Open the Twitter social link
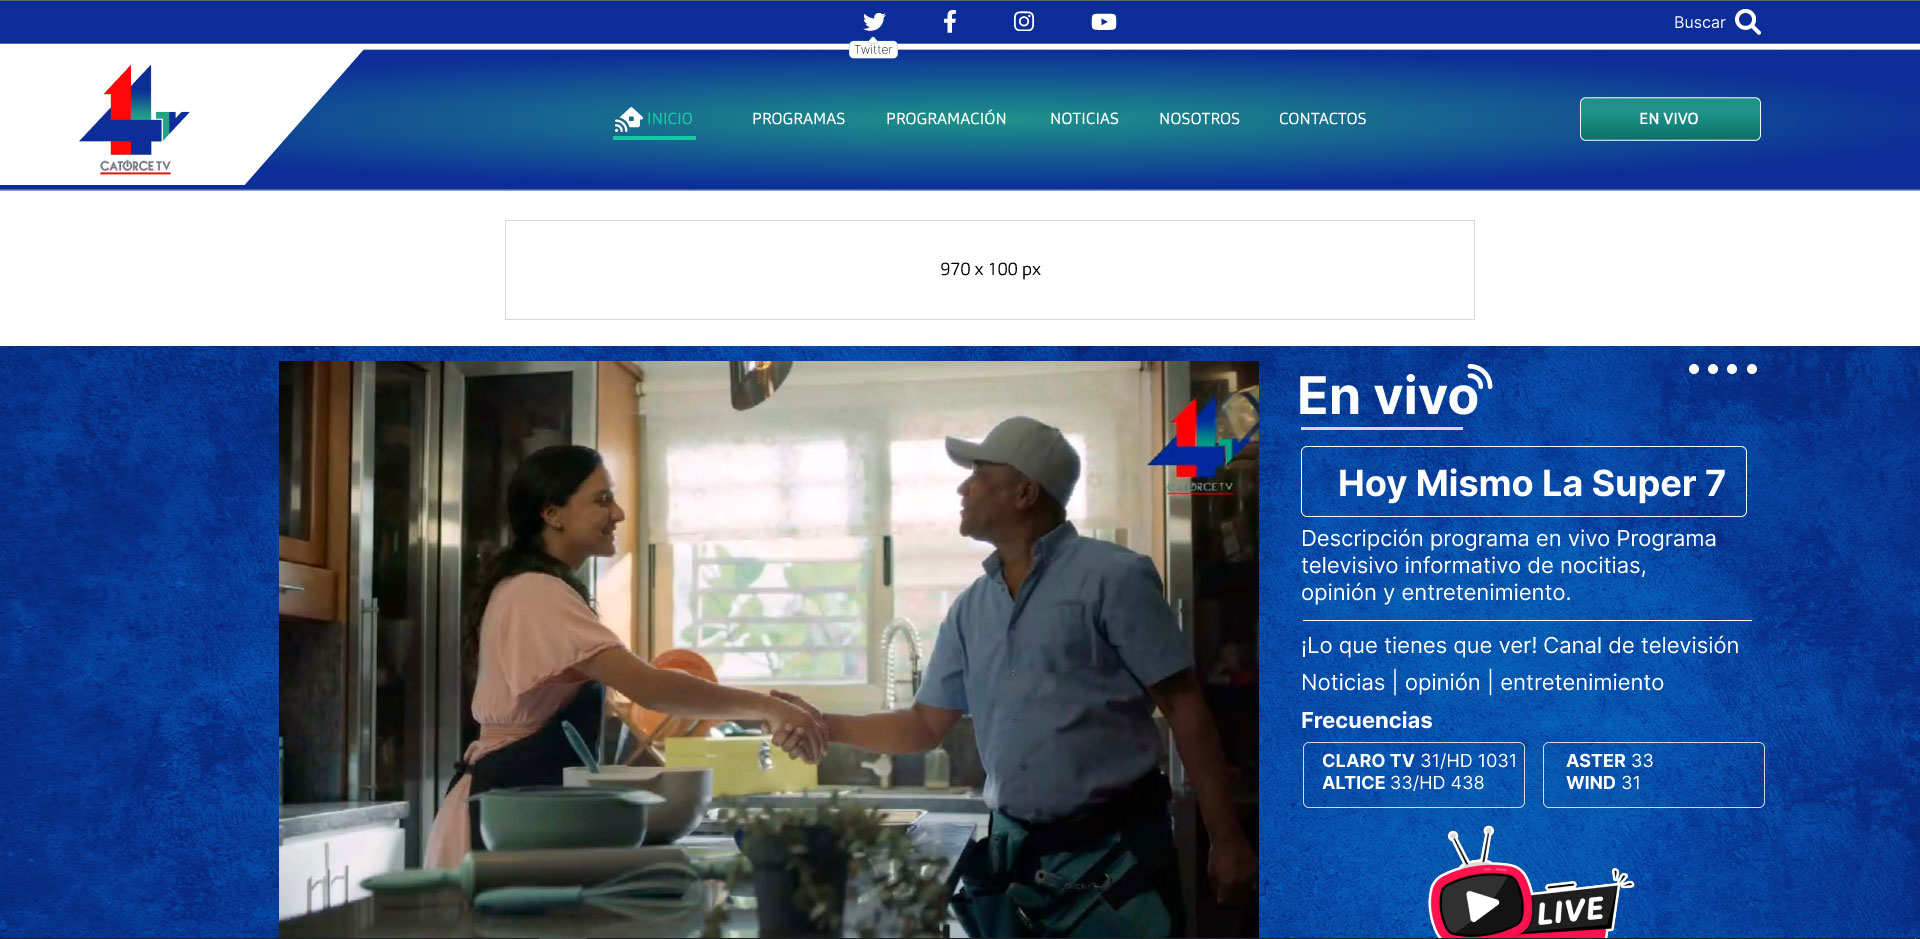1920x939 pixels. pyautogui.click(x=874, y=22)
